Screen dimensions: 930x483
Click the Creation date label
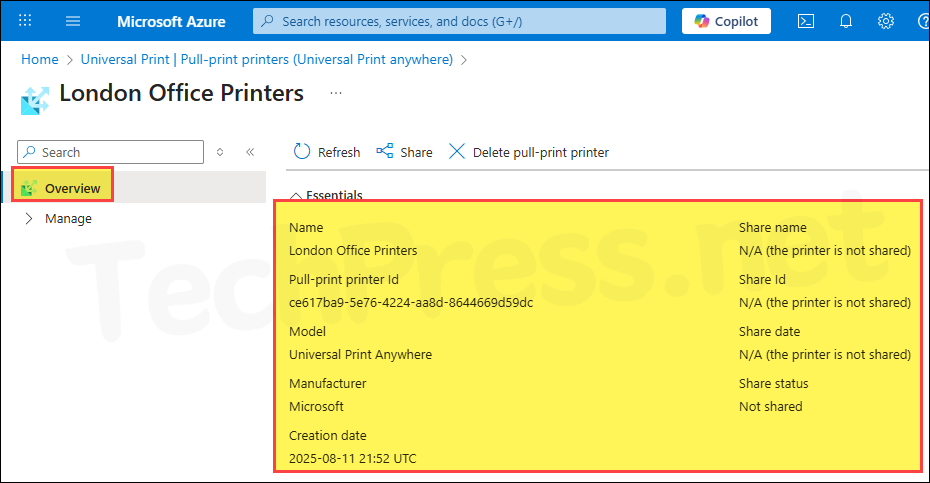click(x=327, y=436)
